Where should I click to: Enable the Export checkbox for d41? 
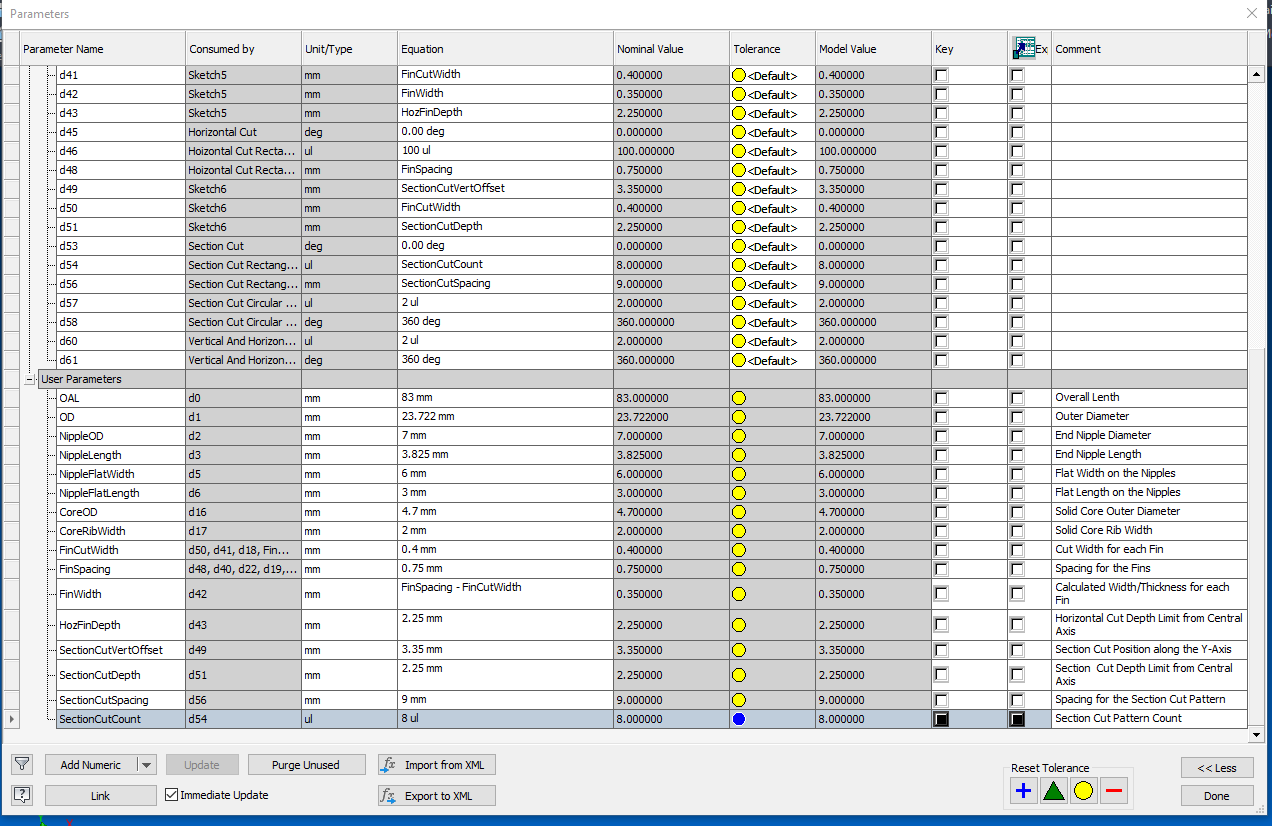click(x=1017, y=74)
